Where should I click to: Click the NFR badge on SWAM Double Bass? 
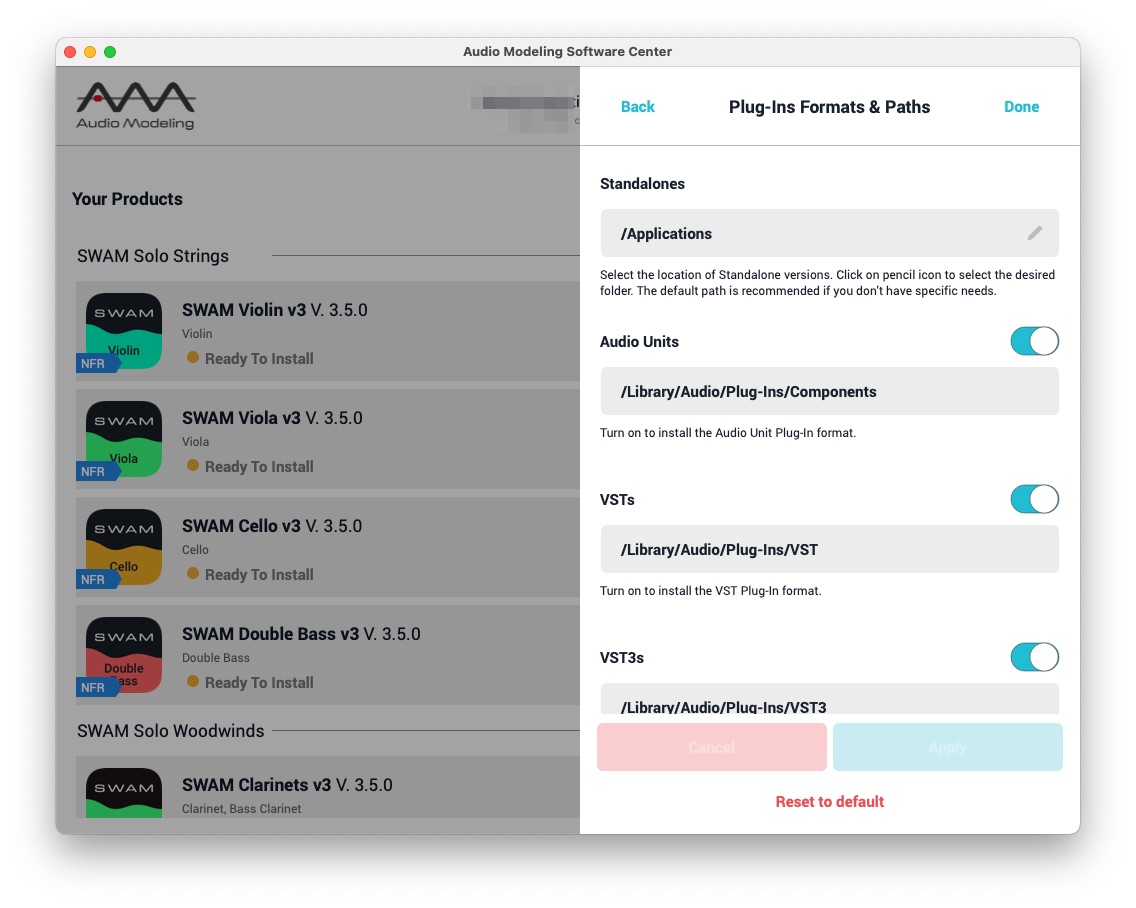(x=97, y=687)
